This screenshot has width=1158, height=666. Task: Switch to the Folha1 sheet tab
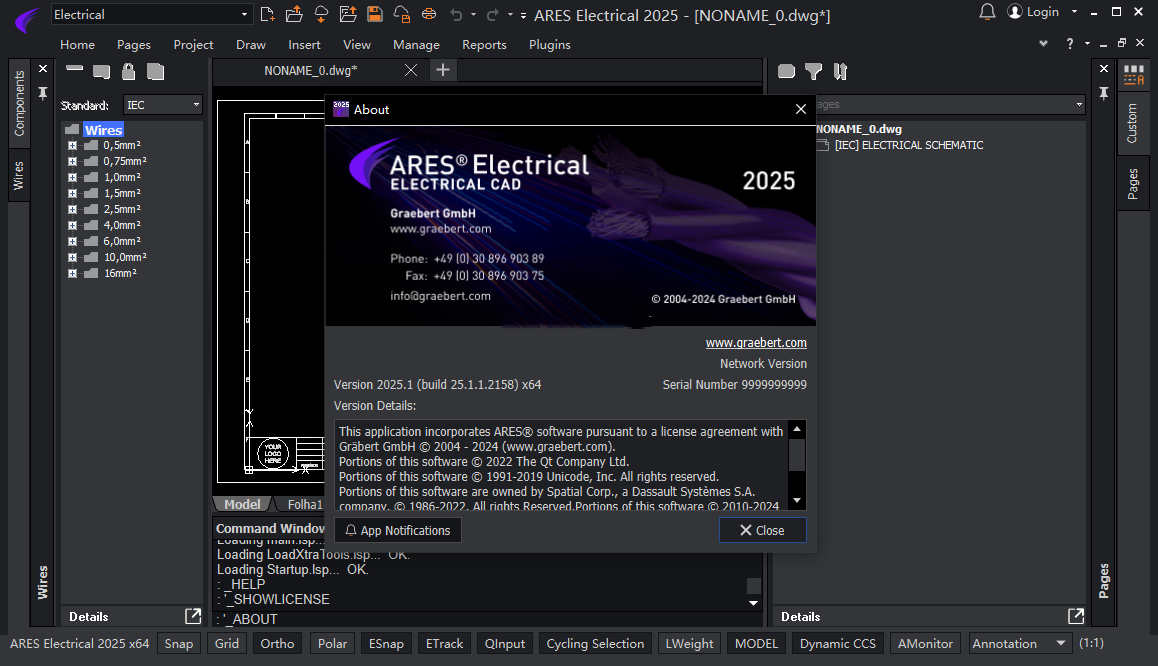coord(304,504)
